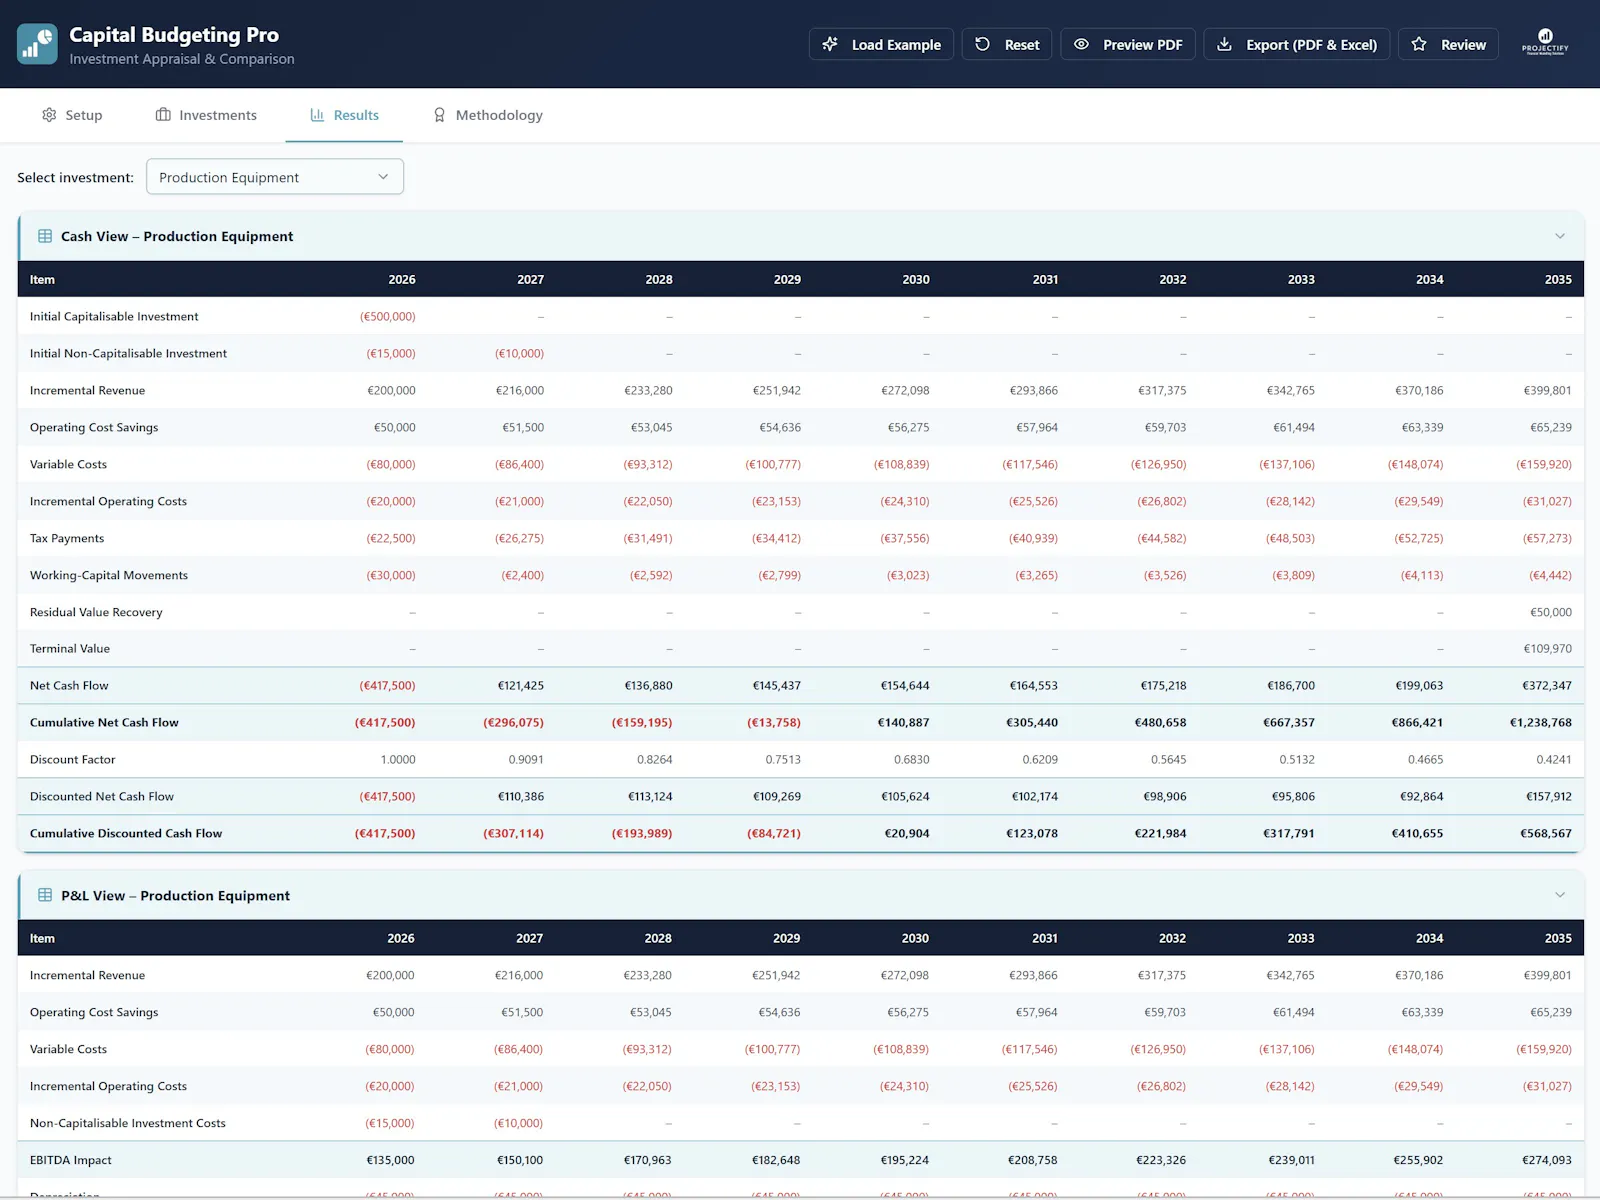Click the Capital Budgeting Pro logo icon
This screenshot has height=1200, width=1600.
(37, 44)
